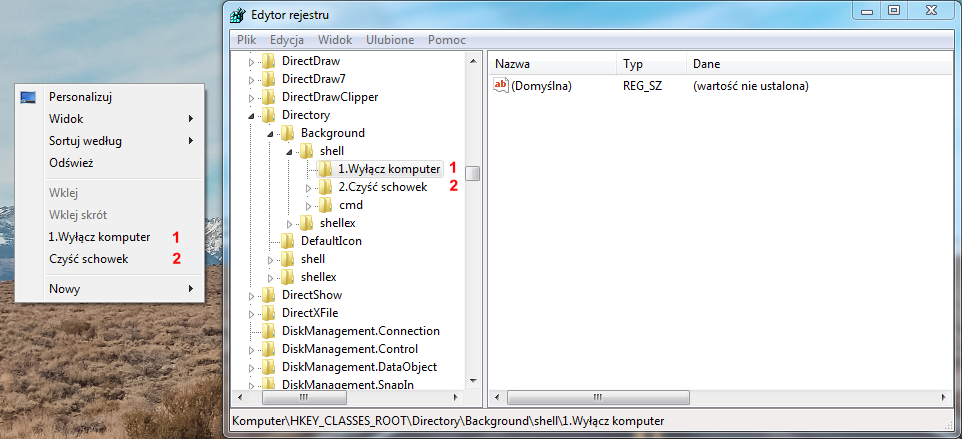
Task: Select the DefaultIcon key label
Action: [x=331, y=240]
